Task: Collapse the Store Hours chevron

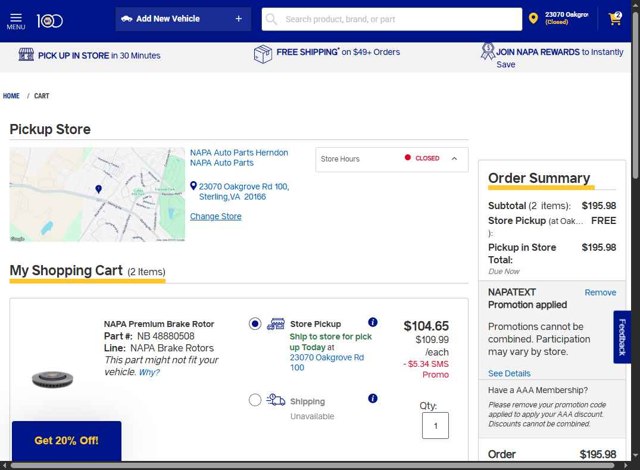Action: (x=454, y=158)
